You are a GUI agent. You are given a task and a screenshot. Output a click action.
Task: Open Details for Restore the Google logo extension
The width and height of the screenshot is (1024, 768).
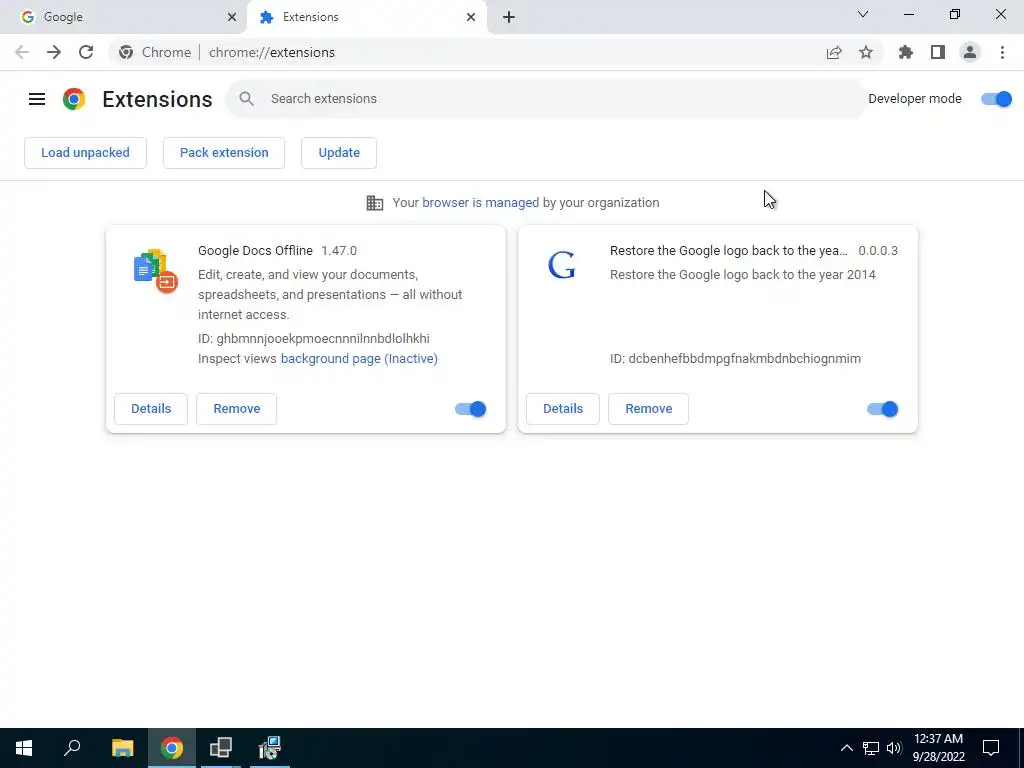click(x=563, y=409)
